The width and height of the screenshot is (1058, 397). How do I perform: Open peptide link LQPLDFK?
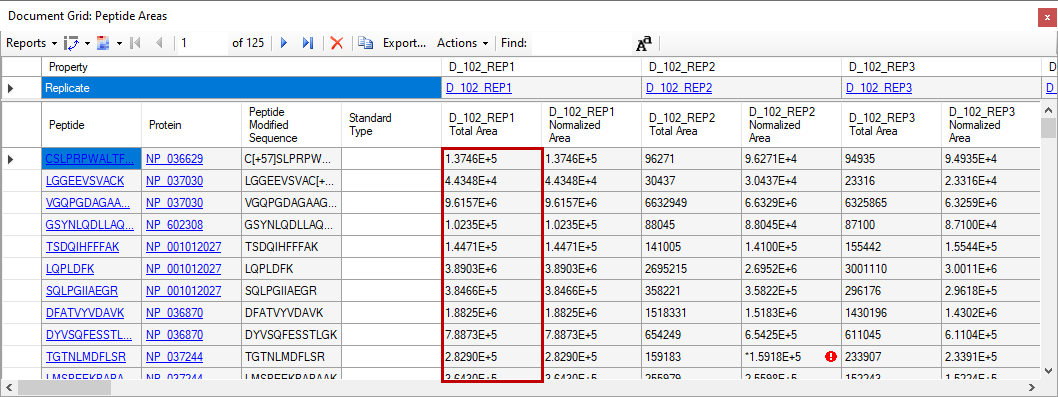tap(69, 269)
